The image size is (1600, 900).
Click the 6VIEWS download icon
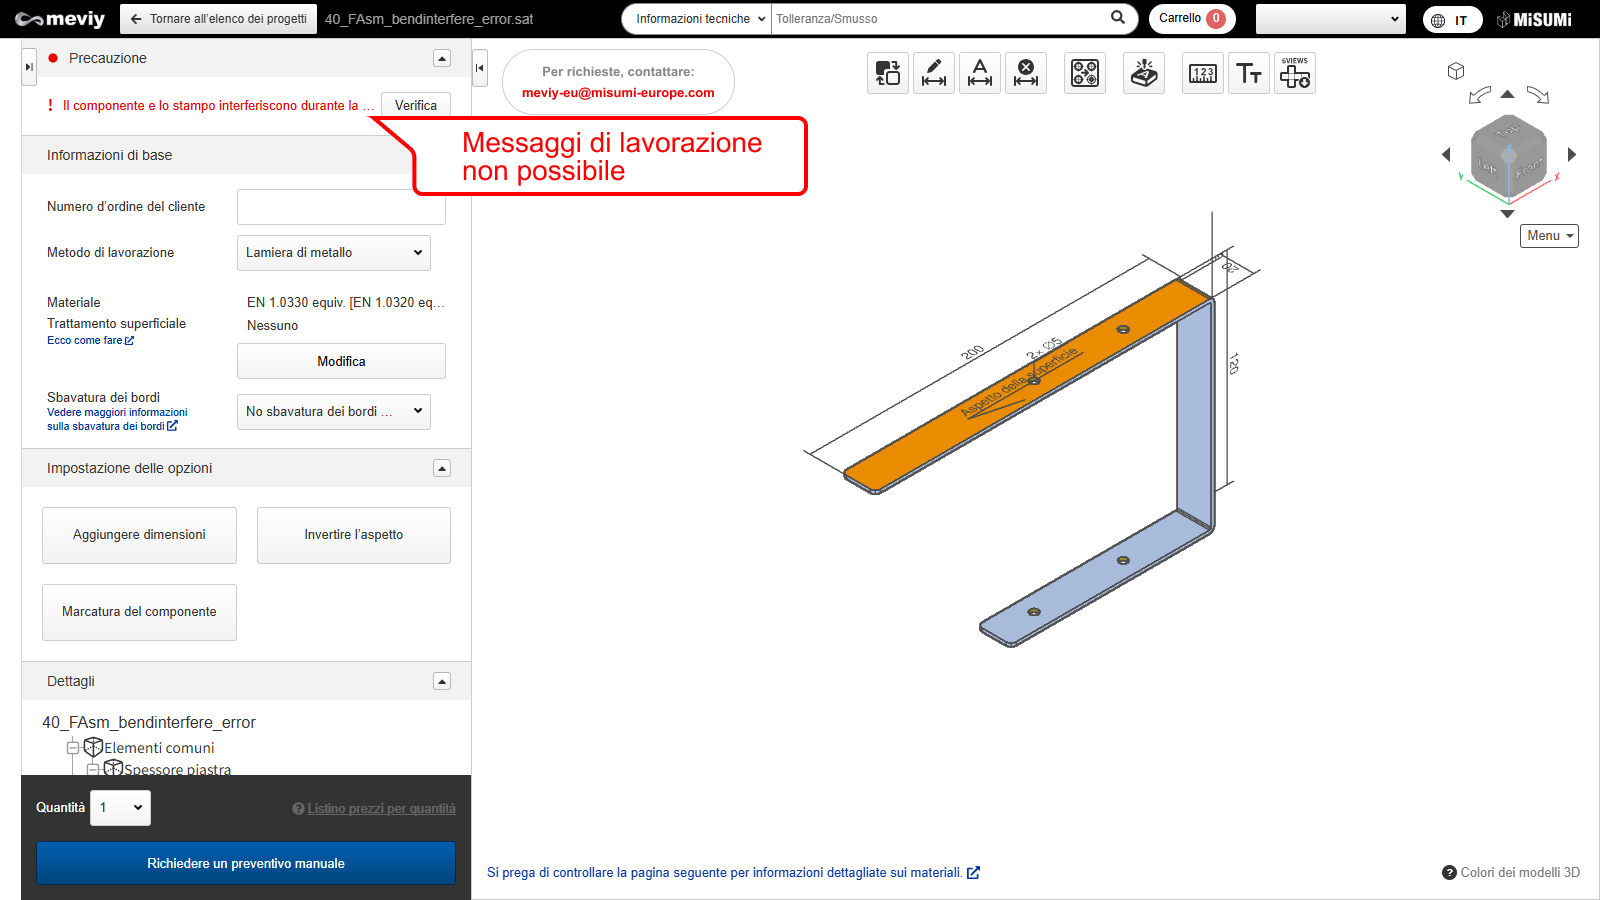[1295, 73]
